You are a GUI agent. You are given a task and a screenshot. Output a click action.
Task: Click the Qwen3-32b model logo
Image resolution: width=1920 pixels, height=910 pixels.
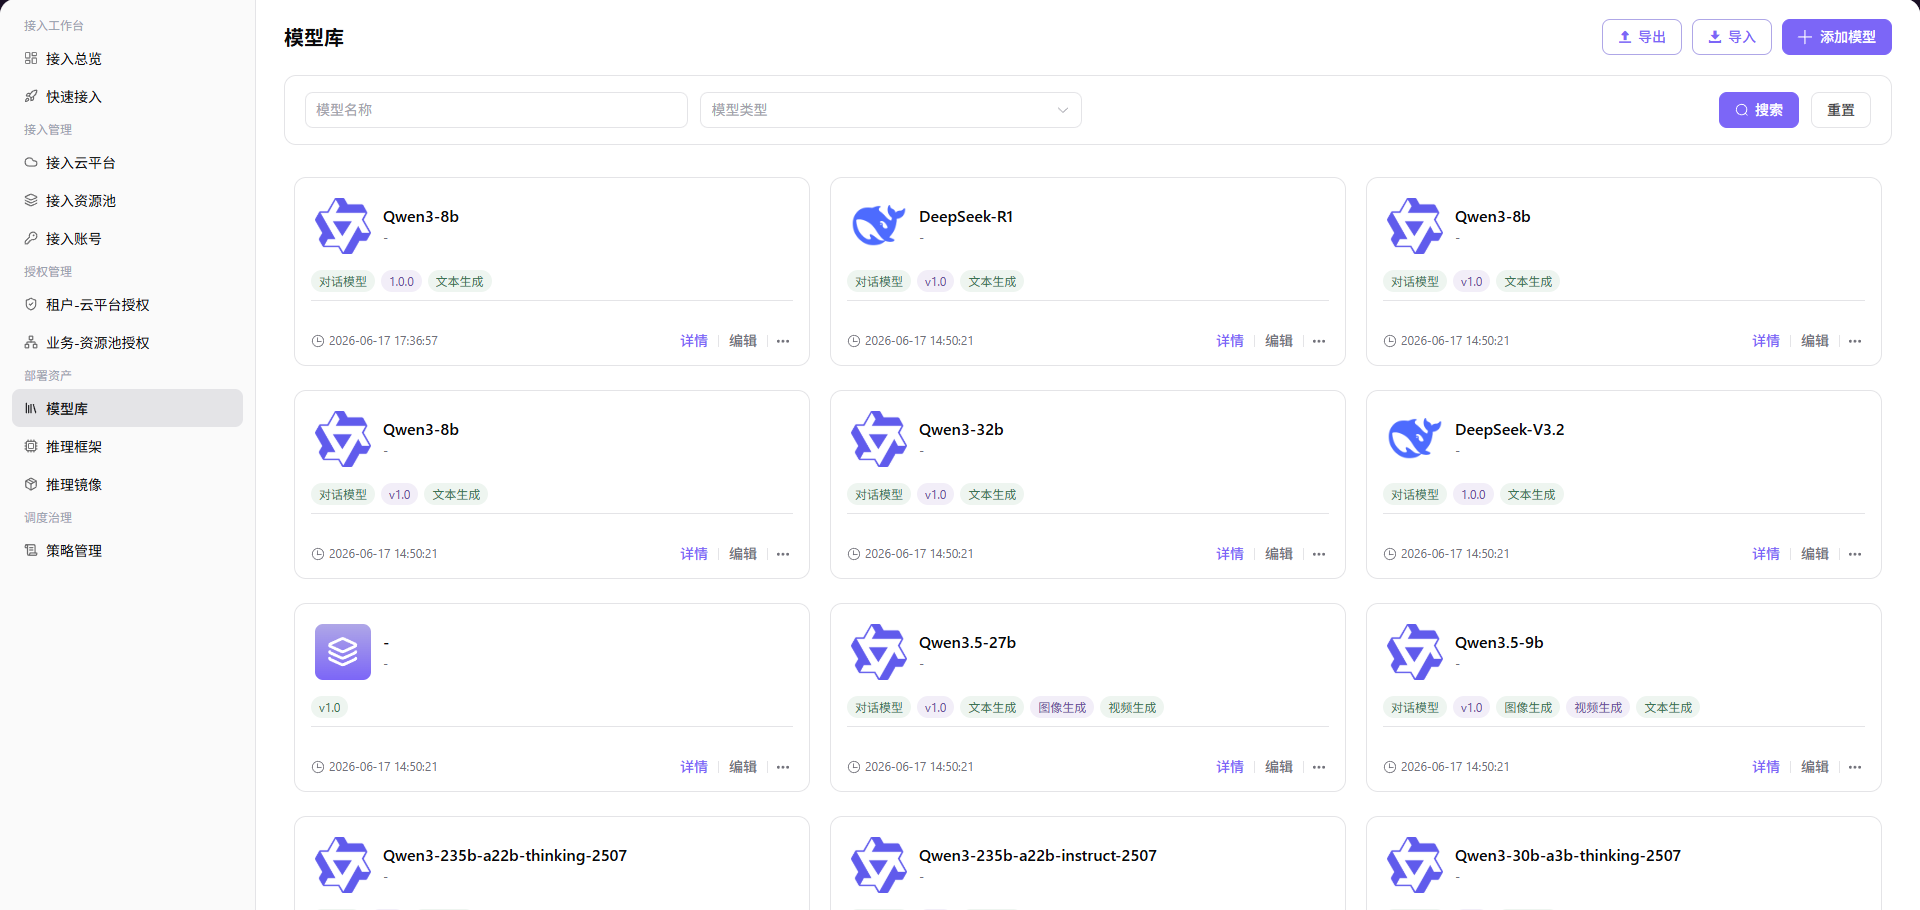[x=879, y=439]
